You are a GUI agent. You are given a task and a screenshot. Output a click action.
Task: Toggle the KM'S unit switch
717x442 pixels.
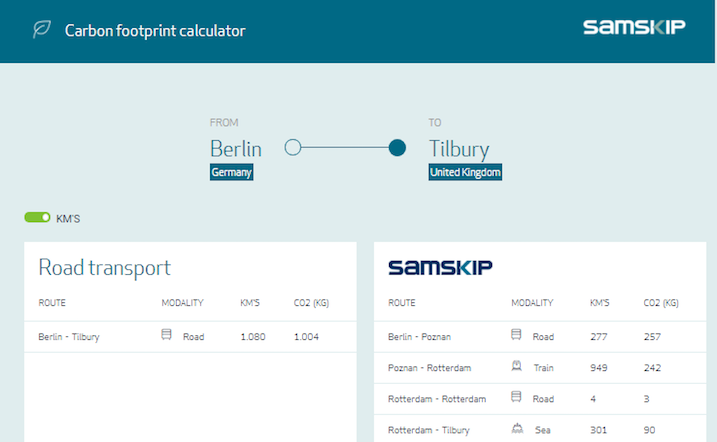pos(38,217)
